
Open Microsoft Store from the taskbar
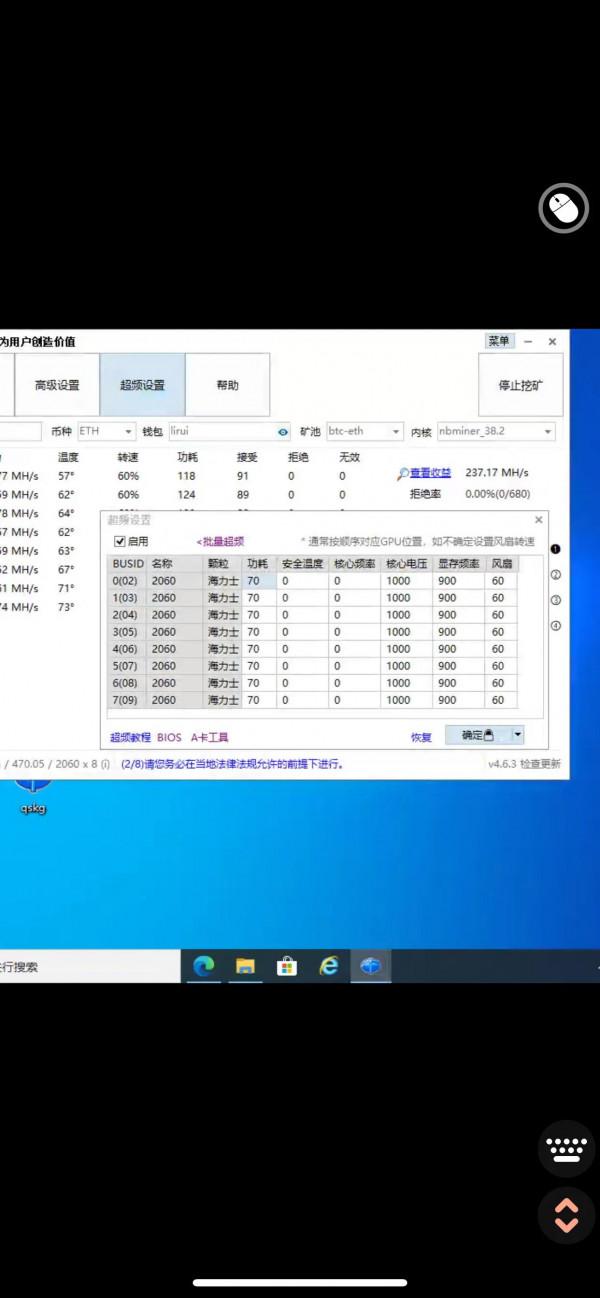287,966
